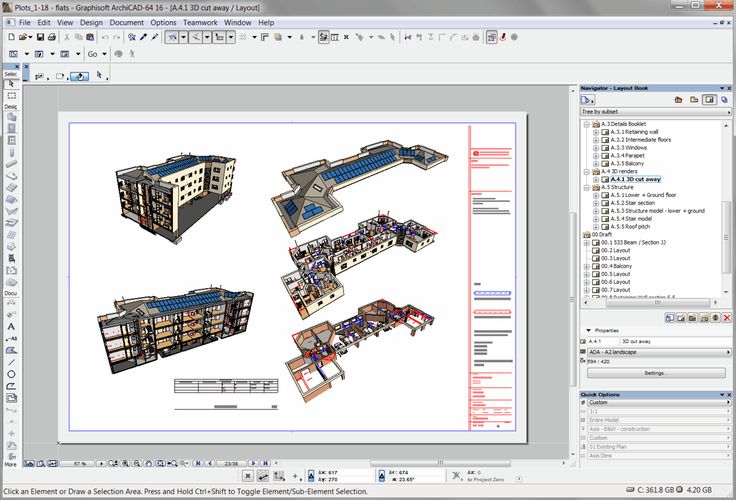Viewport: 736px width, 500px height.
Task: Click the Settings... button
Action: (655, 372)
